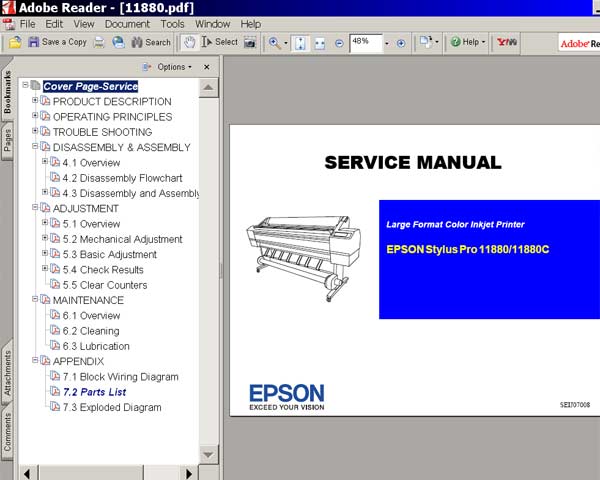The height and width of the screenshot is (480, 600).
Task: Expand the 4.3 Disassembly and Assembly bookmark
Action: click(45, 192)
